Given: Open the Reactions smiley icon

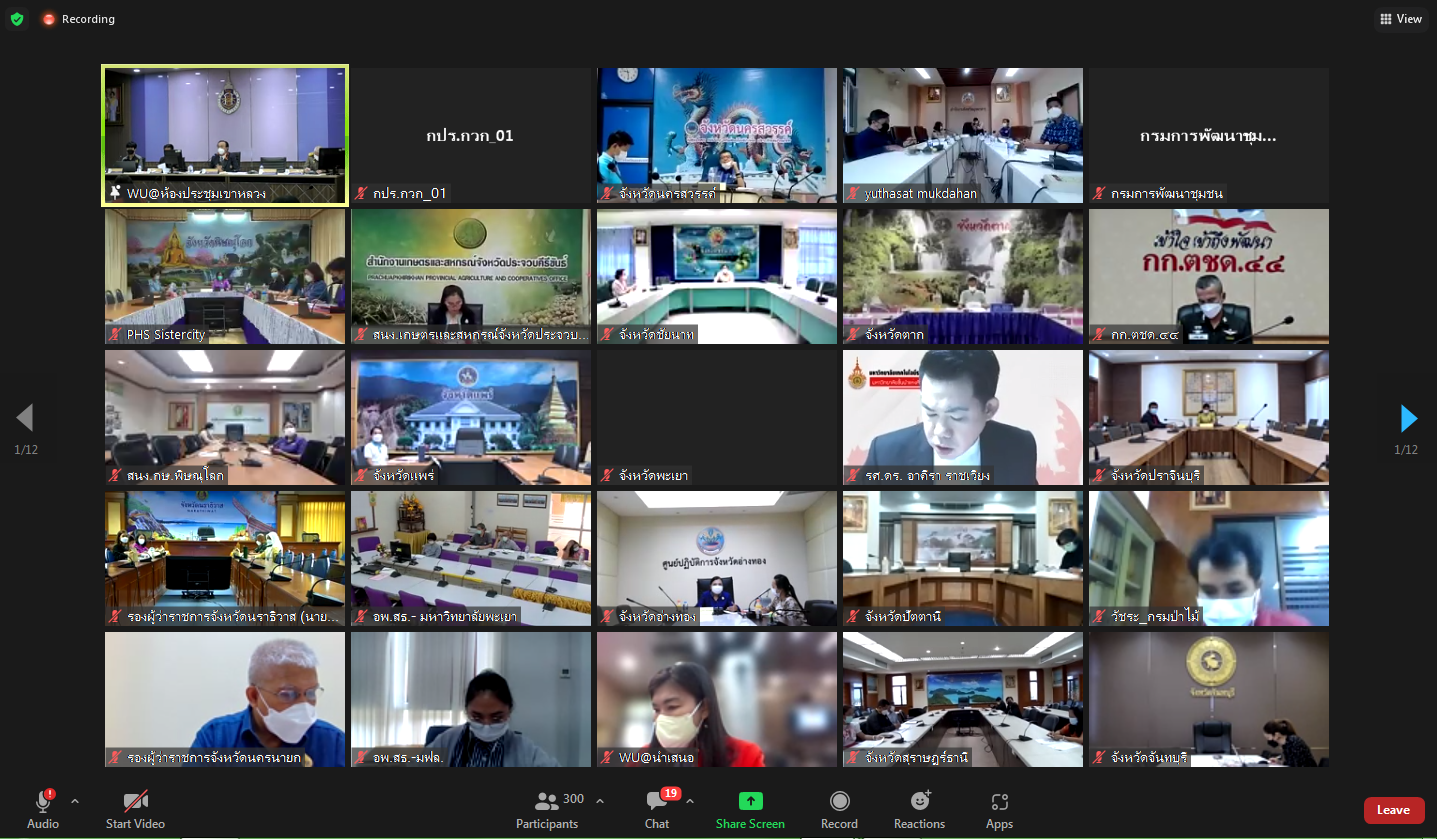Looking at the screenshot, I should pyautogui.click(x=920, y=801).
